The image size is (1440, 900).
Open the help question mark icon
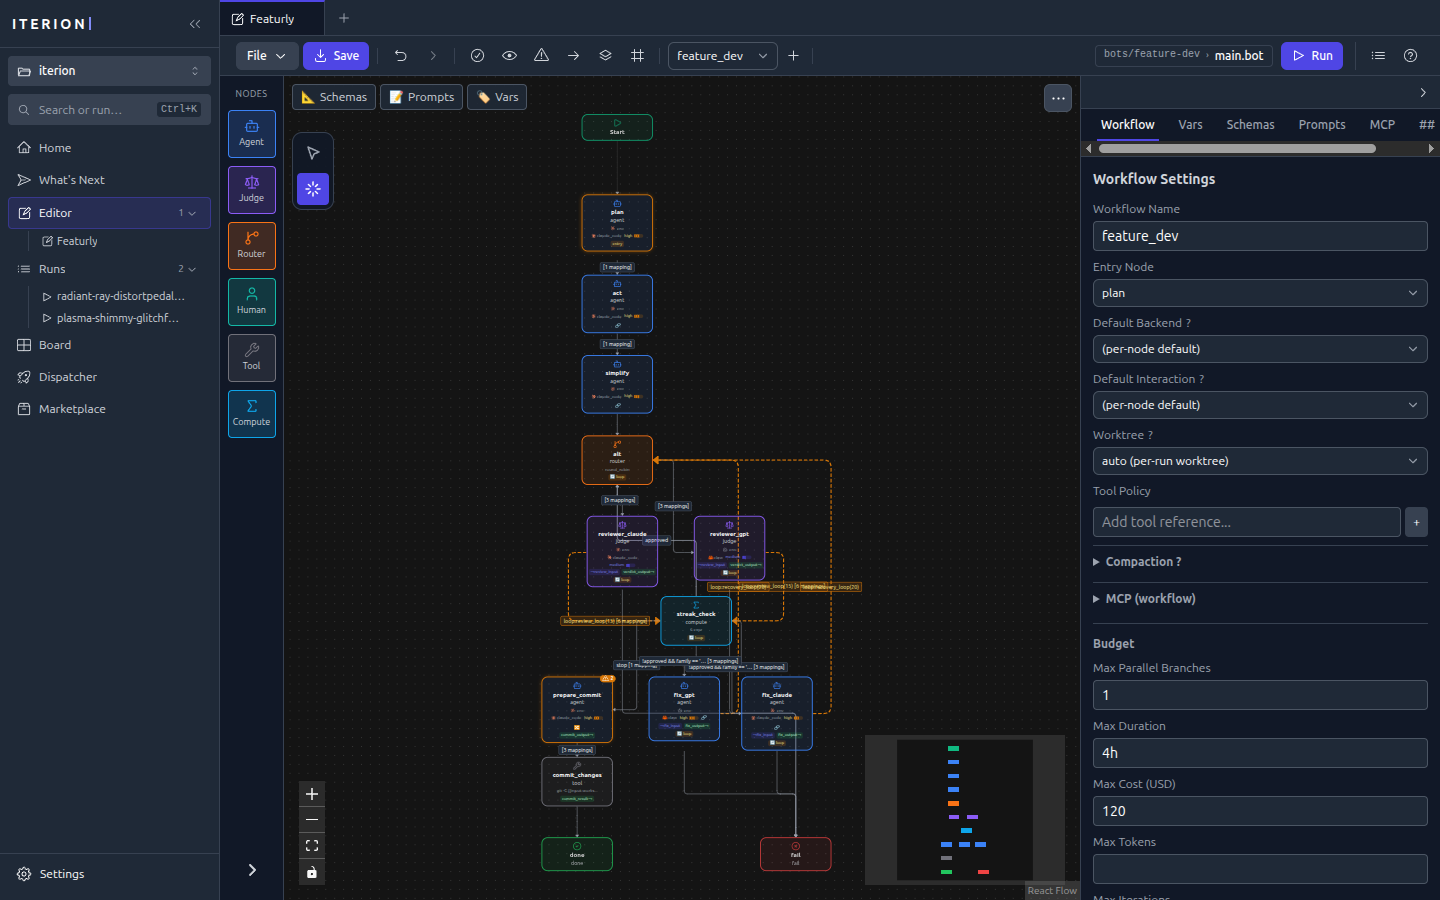coord(1411,56)
